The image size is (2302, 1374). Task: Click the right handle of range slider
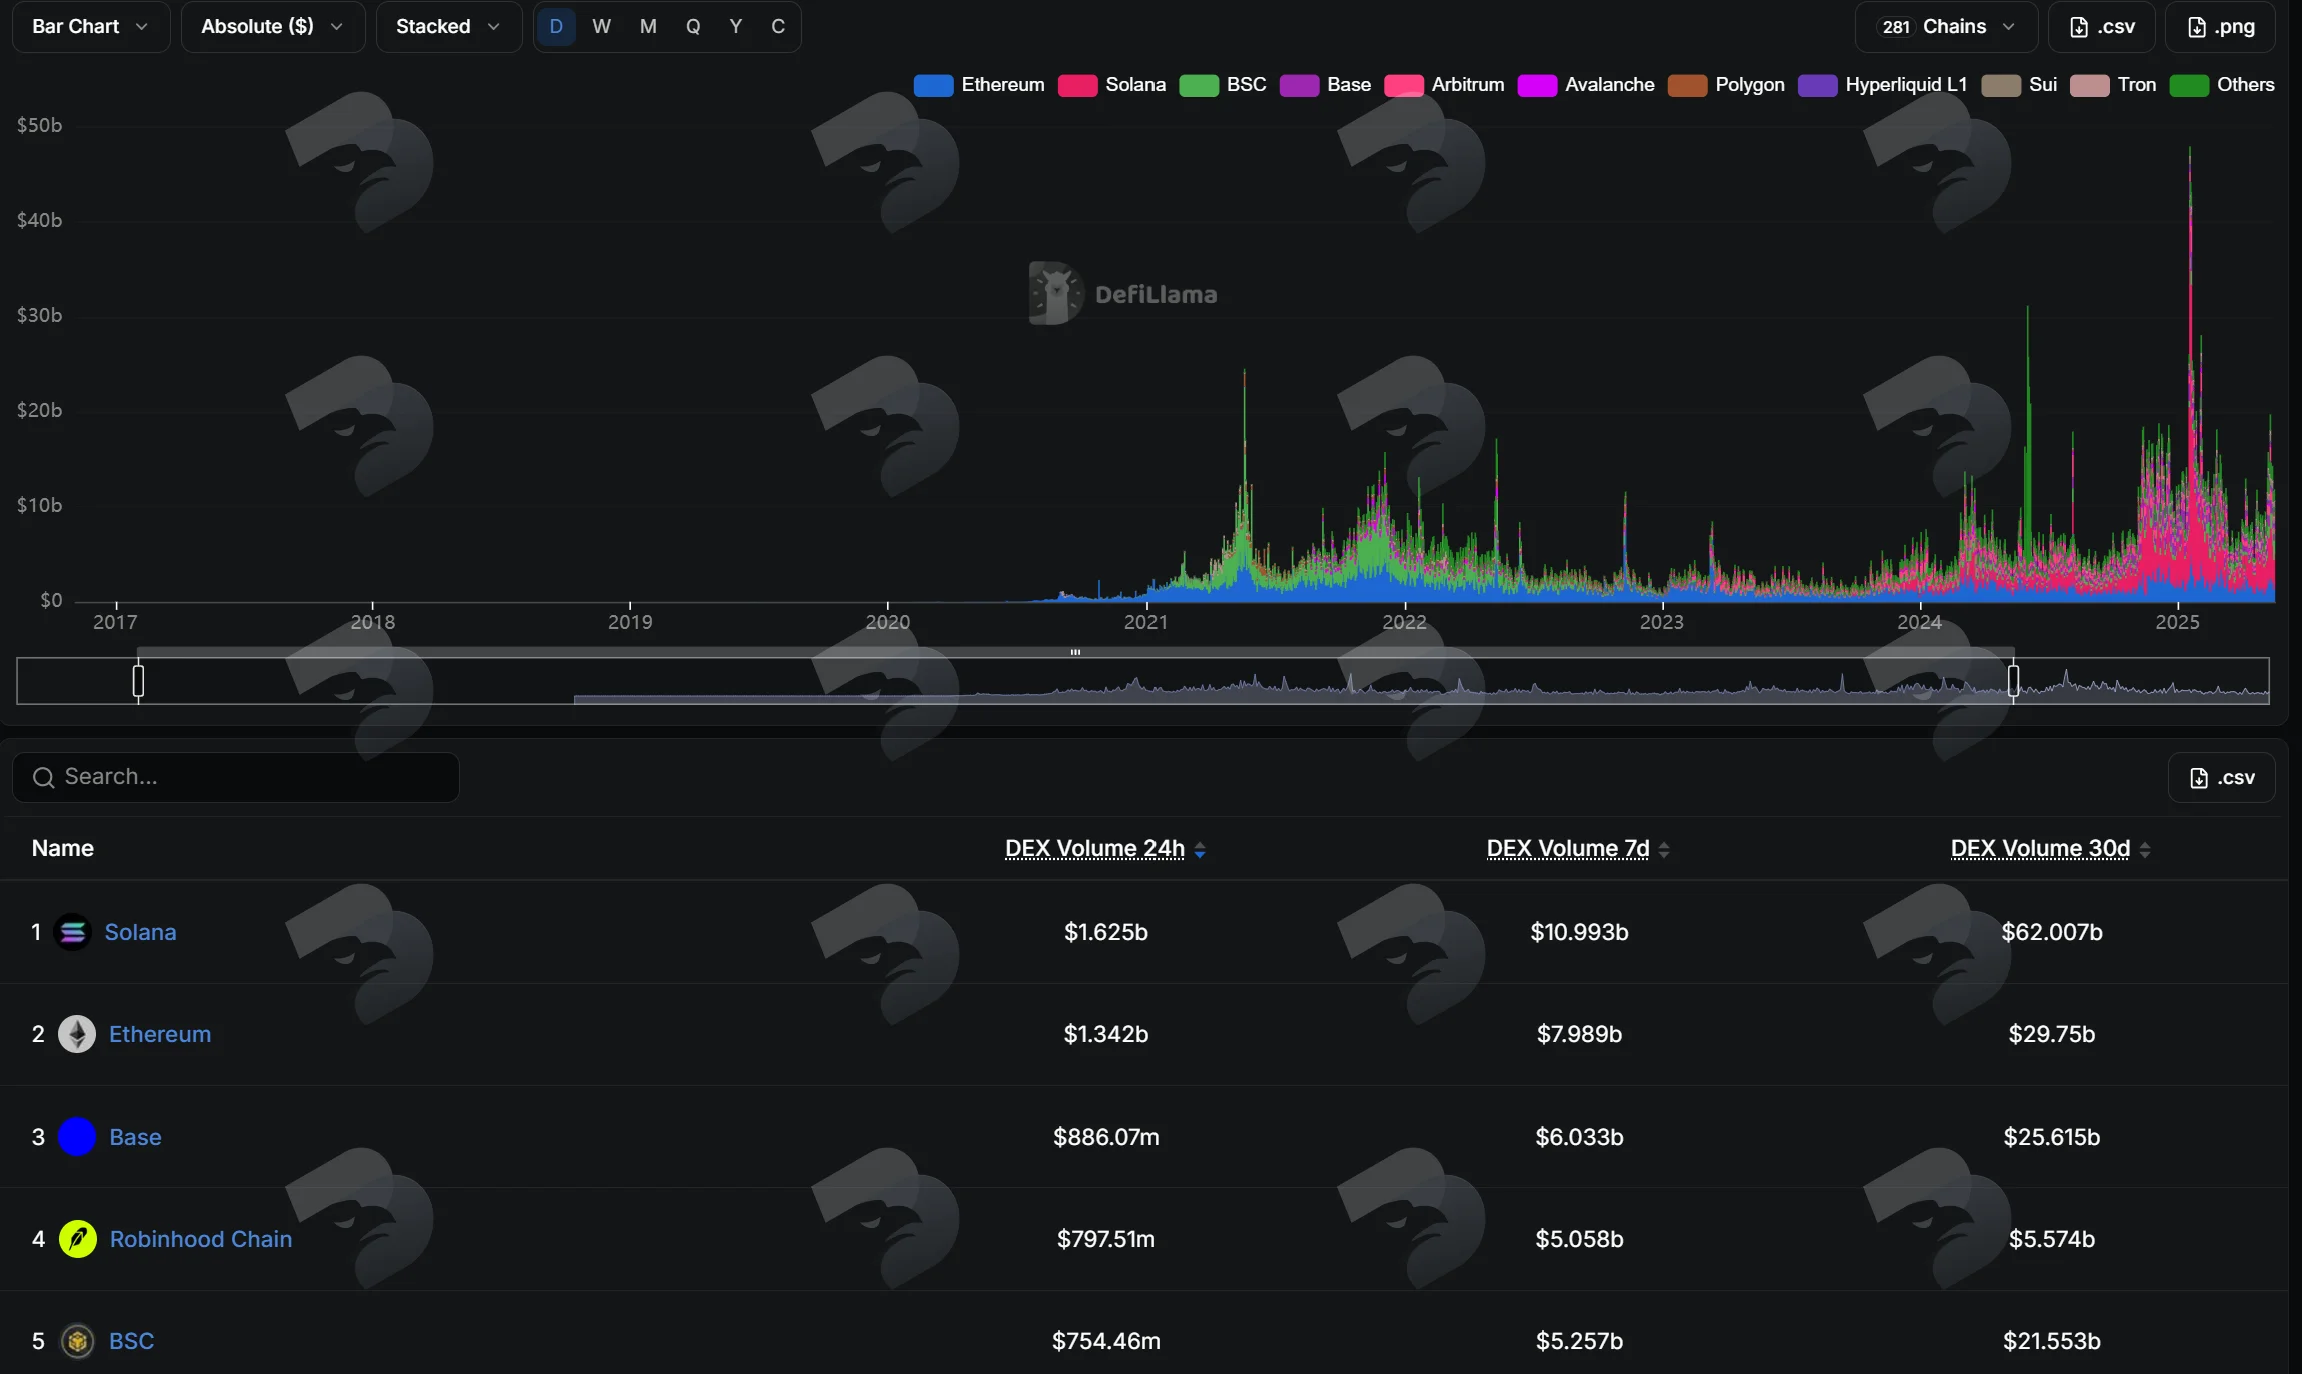2013,681
